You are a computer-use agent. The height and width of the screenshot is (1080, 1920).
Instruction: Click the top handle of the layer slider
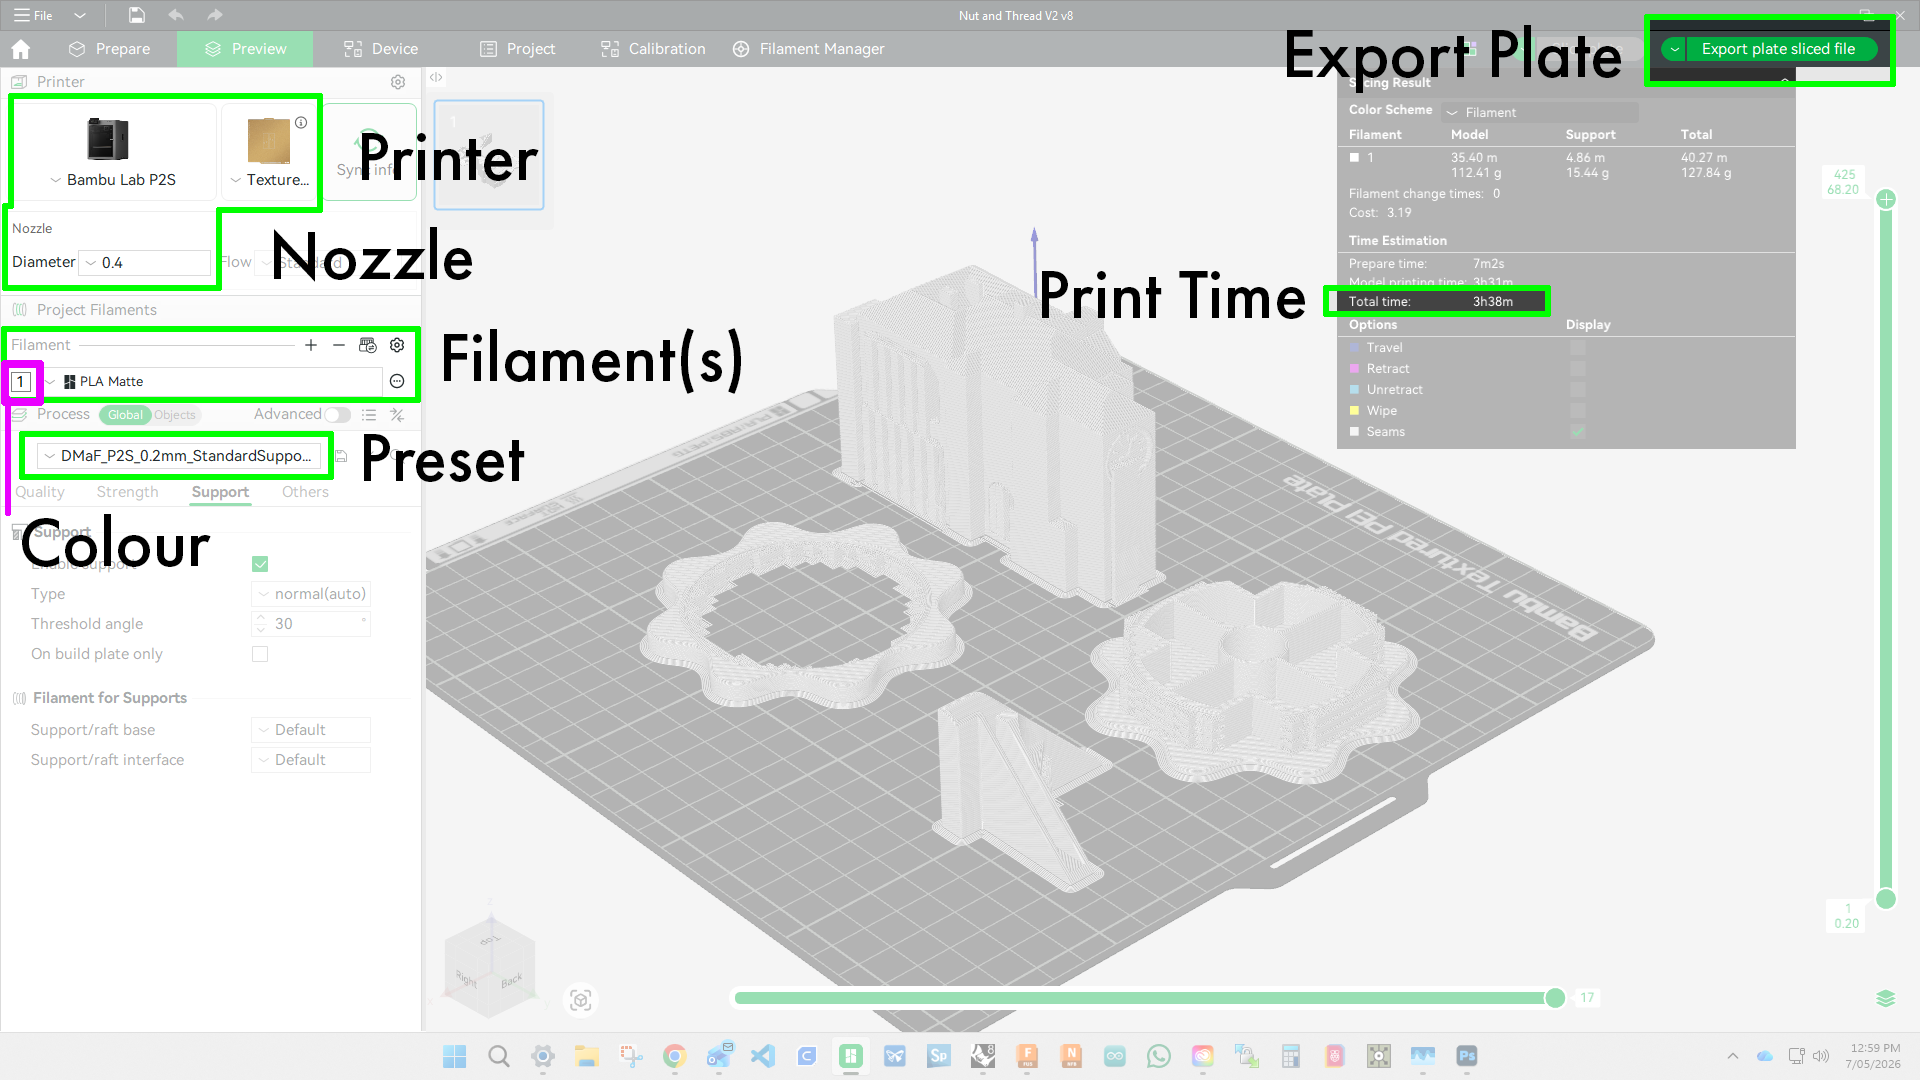click(x=1886, y=199)
